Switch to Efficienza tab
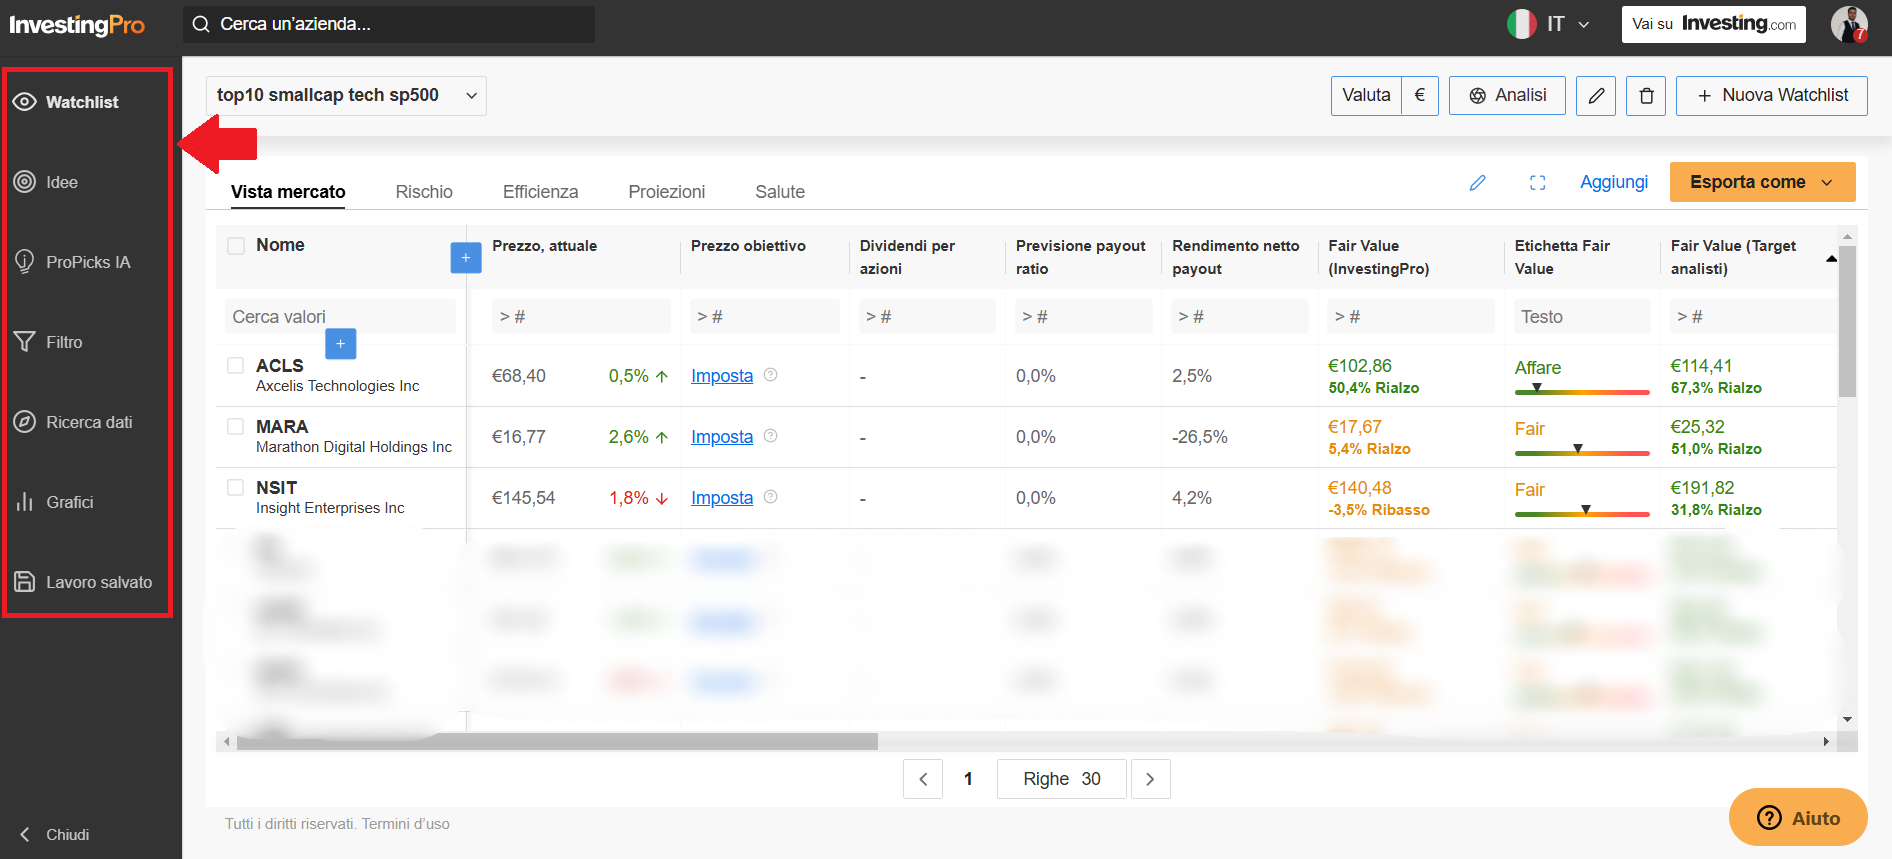 tap(540, 192)
